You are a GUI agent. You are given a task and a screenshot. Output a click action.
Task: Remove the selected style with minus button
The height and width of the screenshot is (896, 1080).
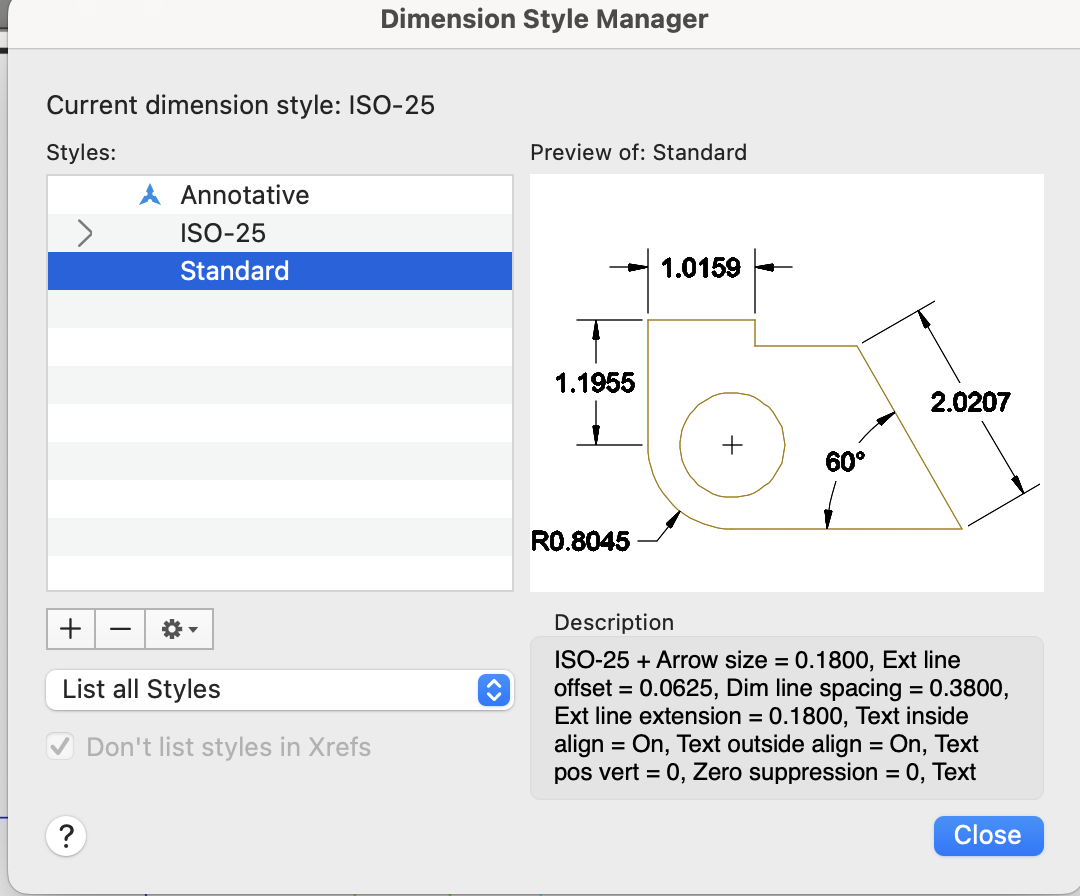click(x=121, y=629)
